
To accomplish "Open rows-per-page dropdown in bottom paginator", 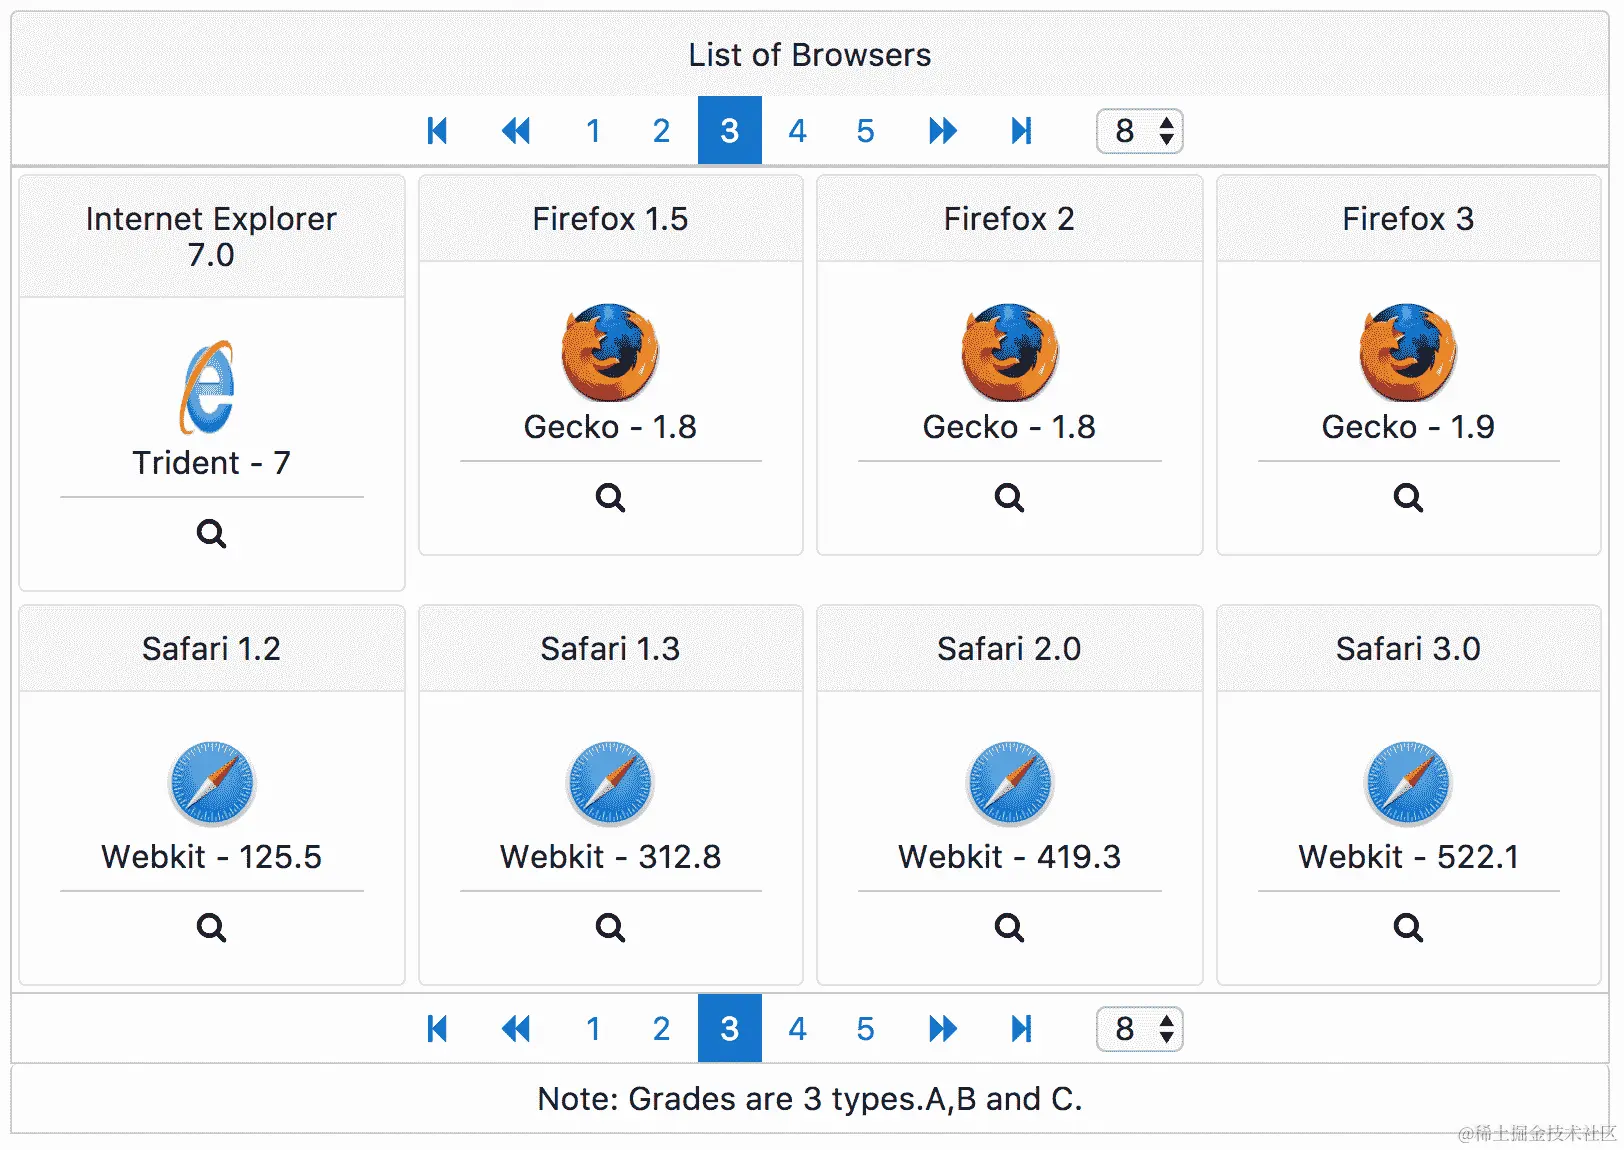I will coord(1140,1029).
